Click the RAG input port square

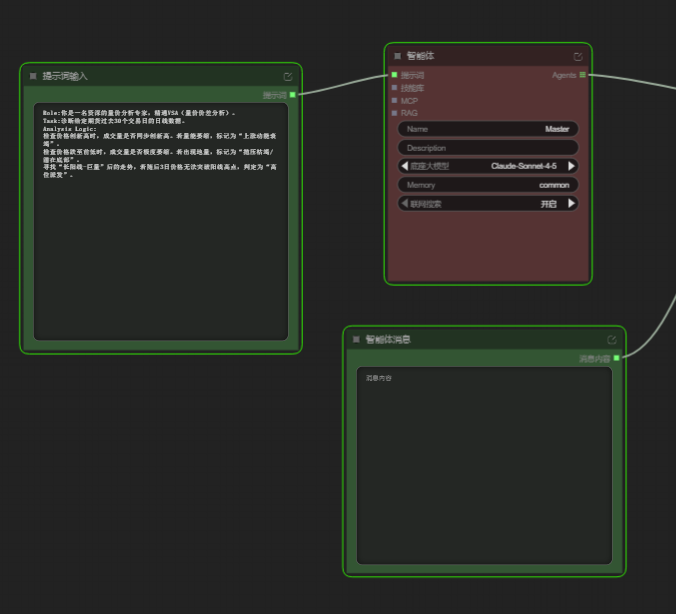click(395, 113)
